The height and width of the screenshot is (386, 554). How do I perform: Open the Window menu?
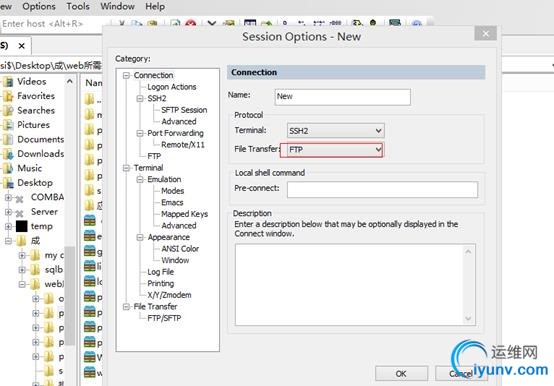(117, 6)
